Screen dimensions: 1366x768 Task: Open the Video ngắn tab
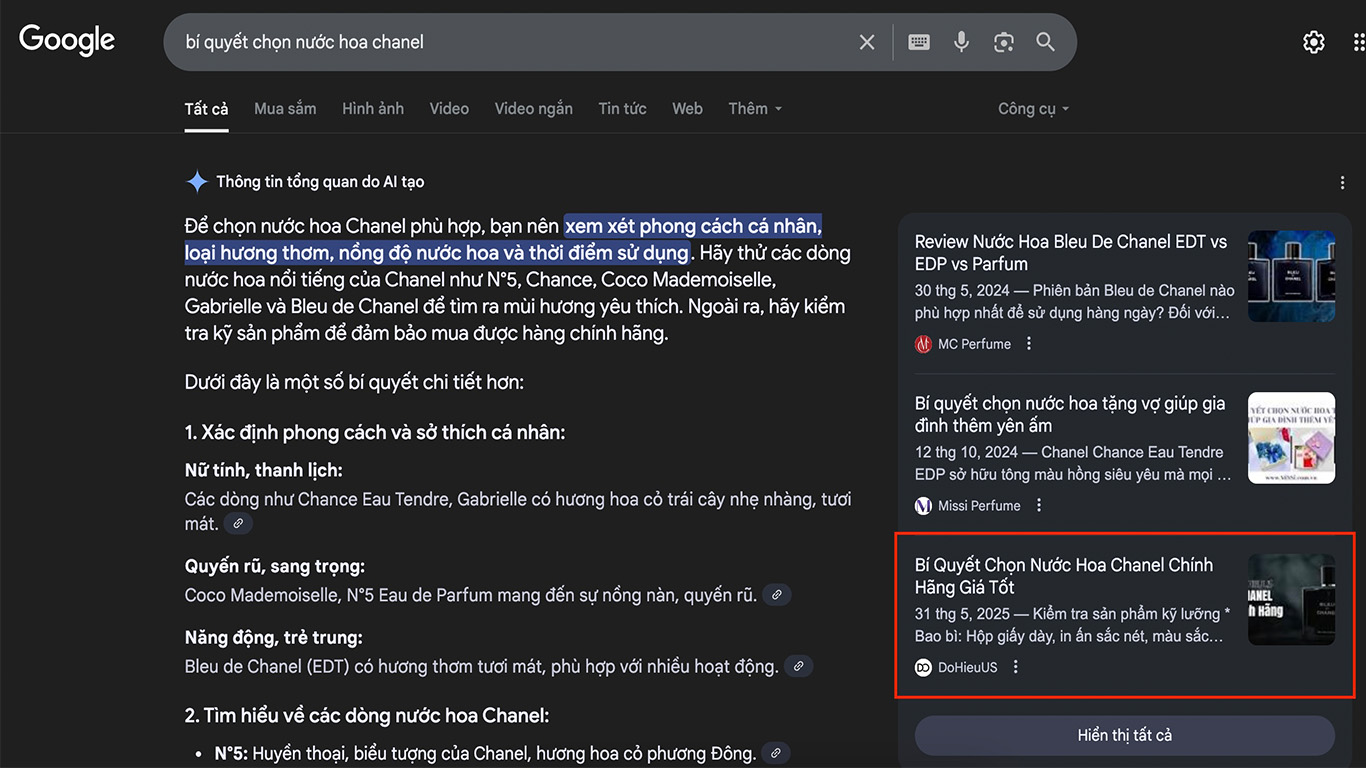click(x=533, y=109)
